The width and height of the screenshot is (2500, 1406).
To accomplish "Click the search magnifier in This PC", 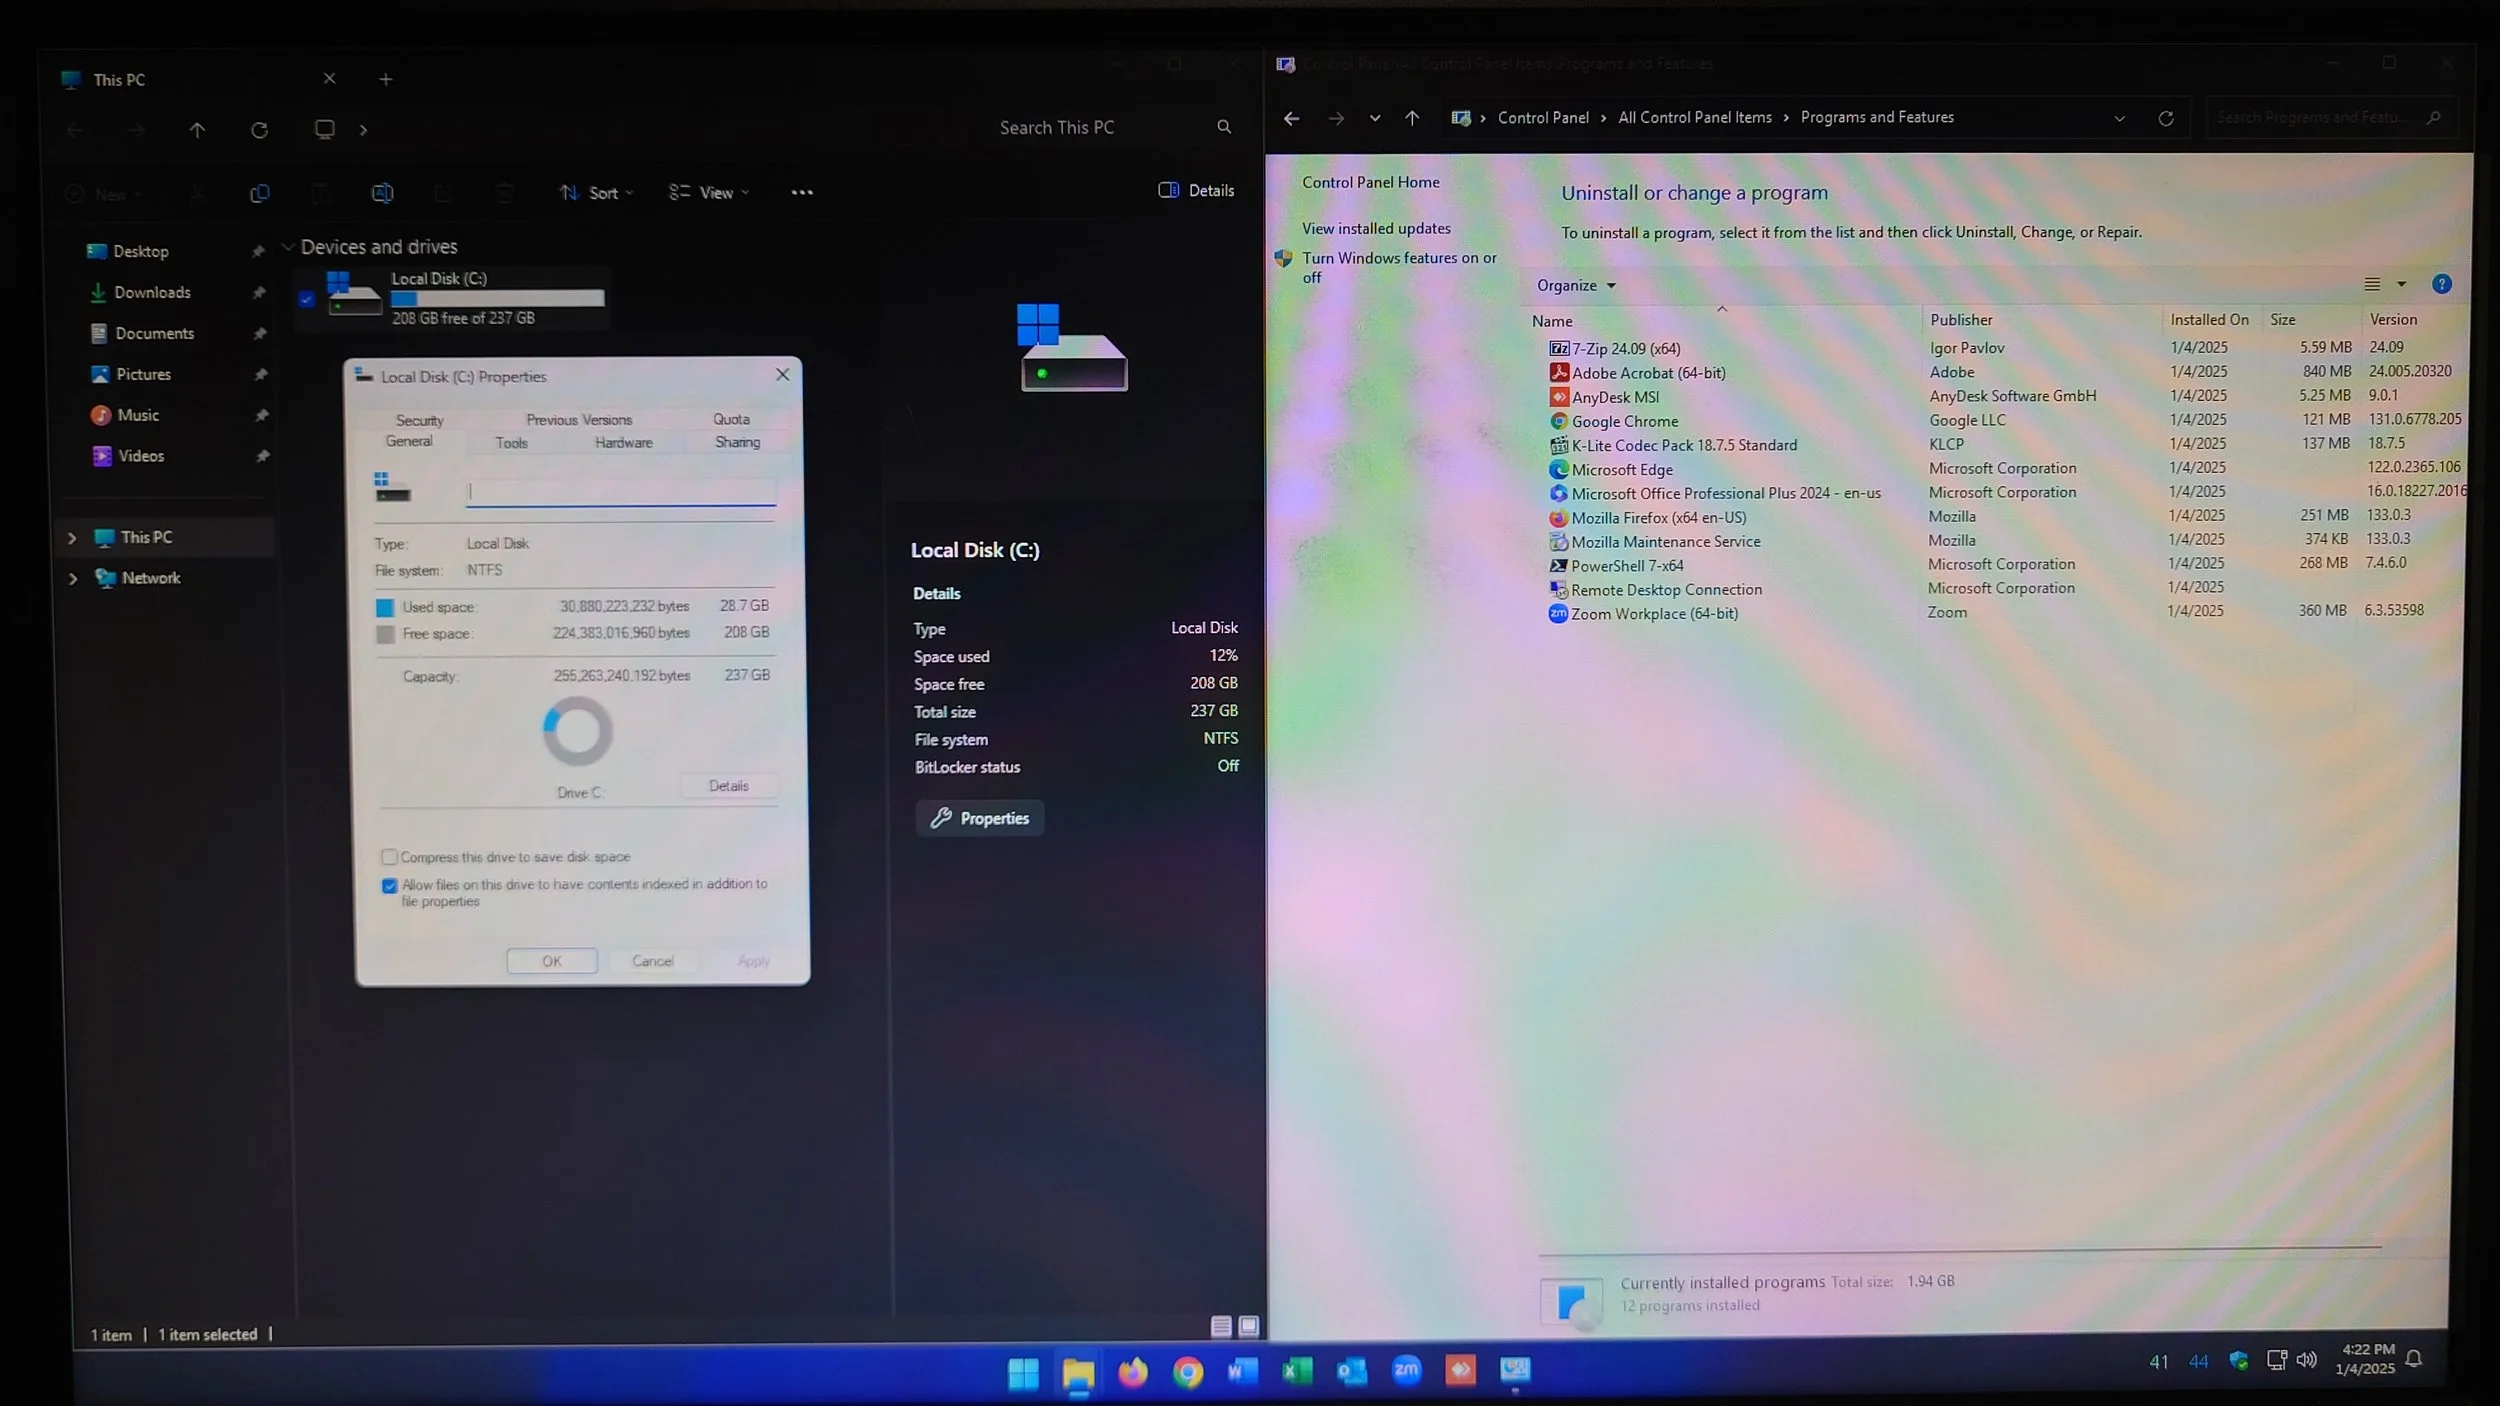I will (x=1224, y=127).
